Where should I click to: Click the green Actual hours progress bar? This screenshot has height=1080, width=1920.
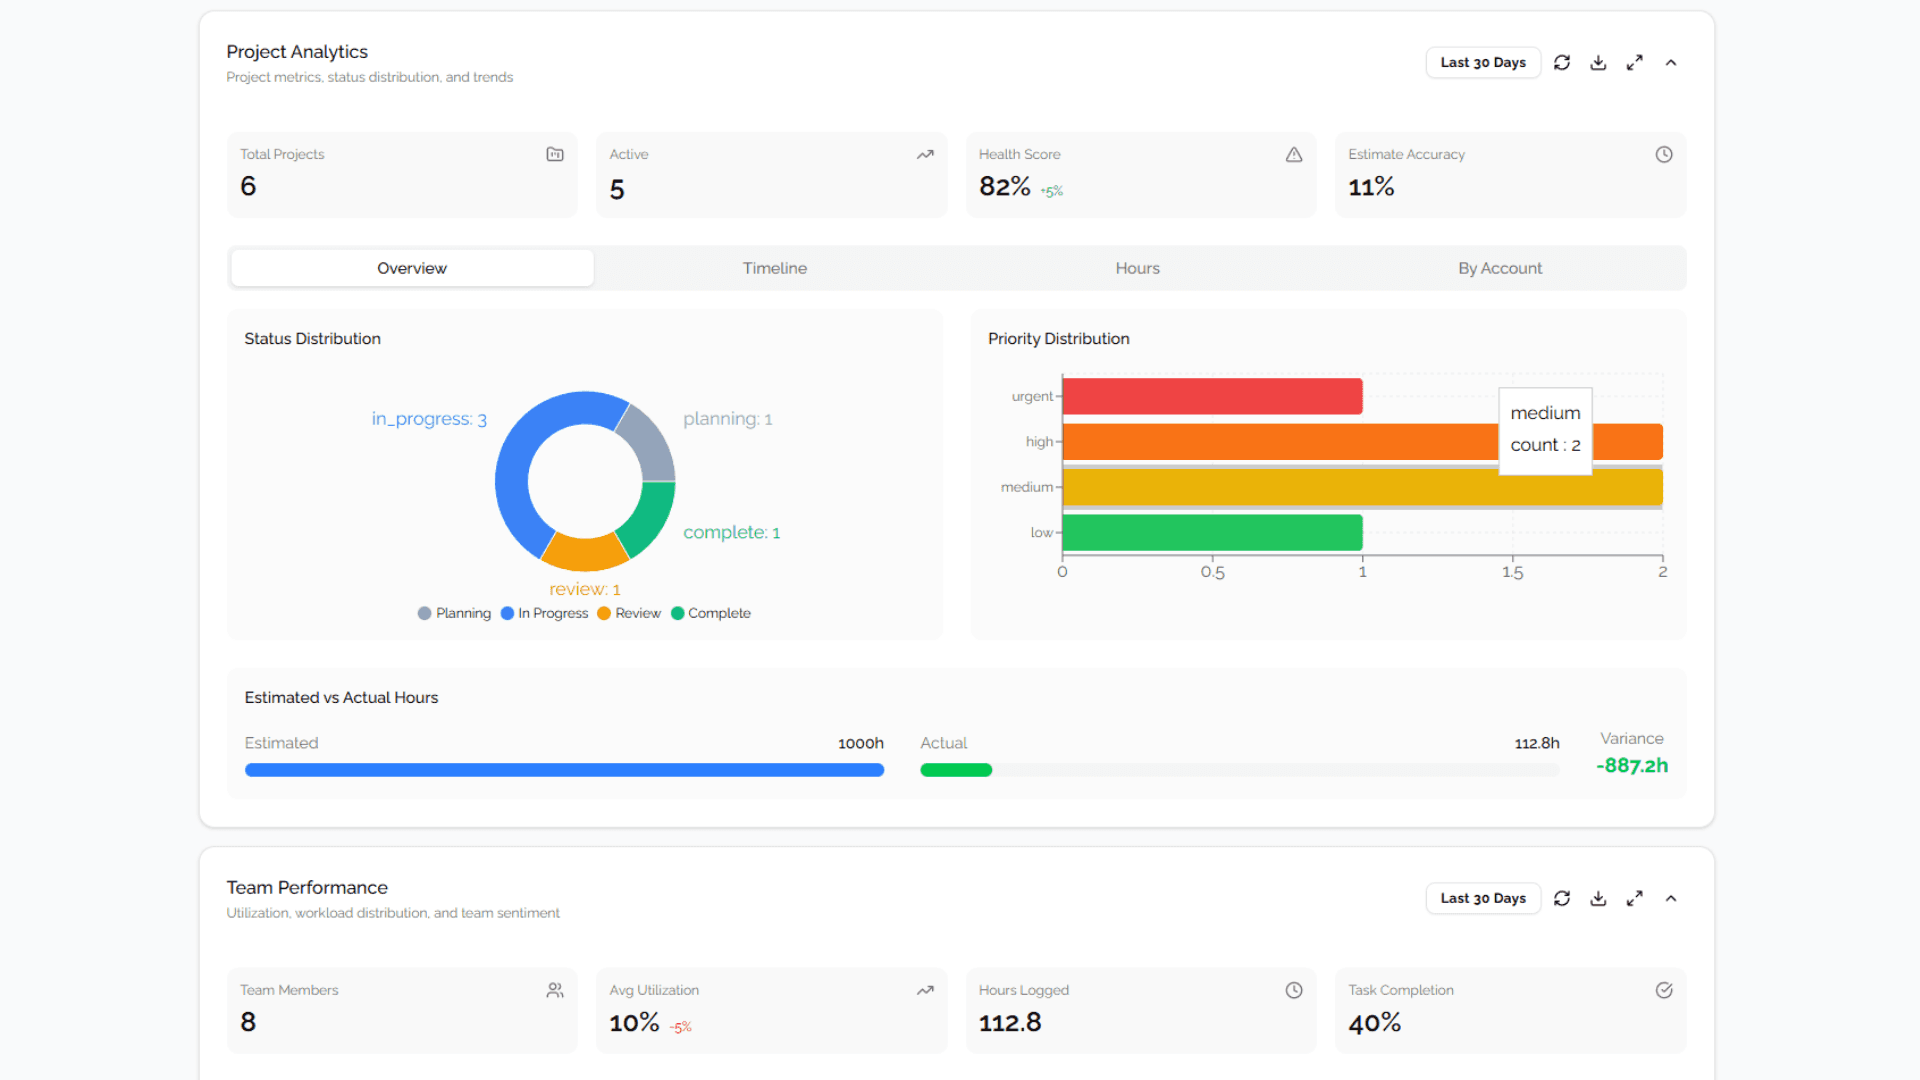(956, 770)
